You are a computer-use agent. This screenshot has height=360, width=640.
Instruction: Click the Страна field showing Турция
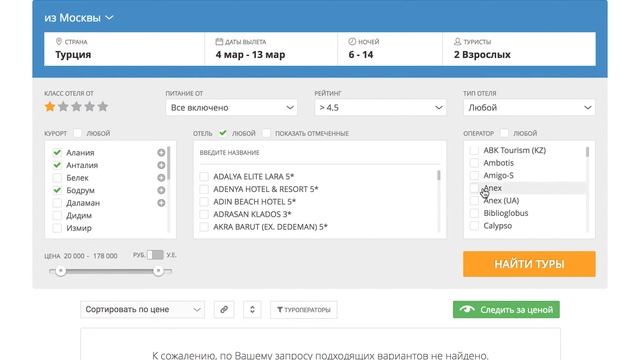coord(124,49)
